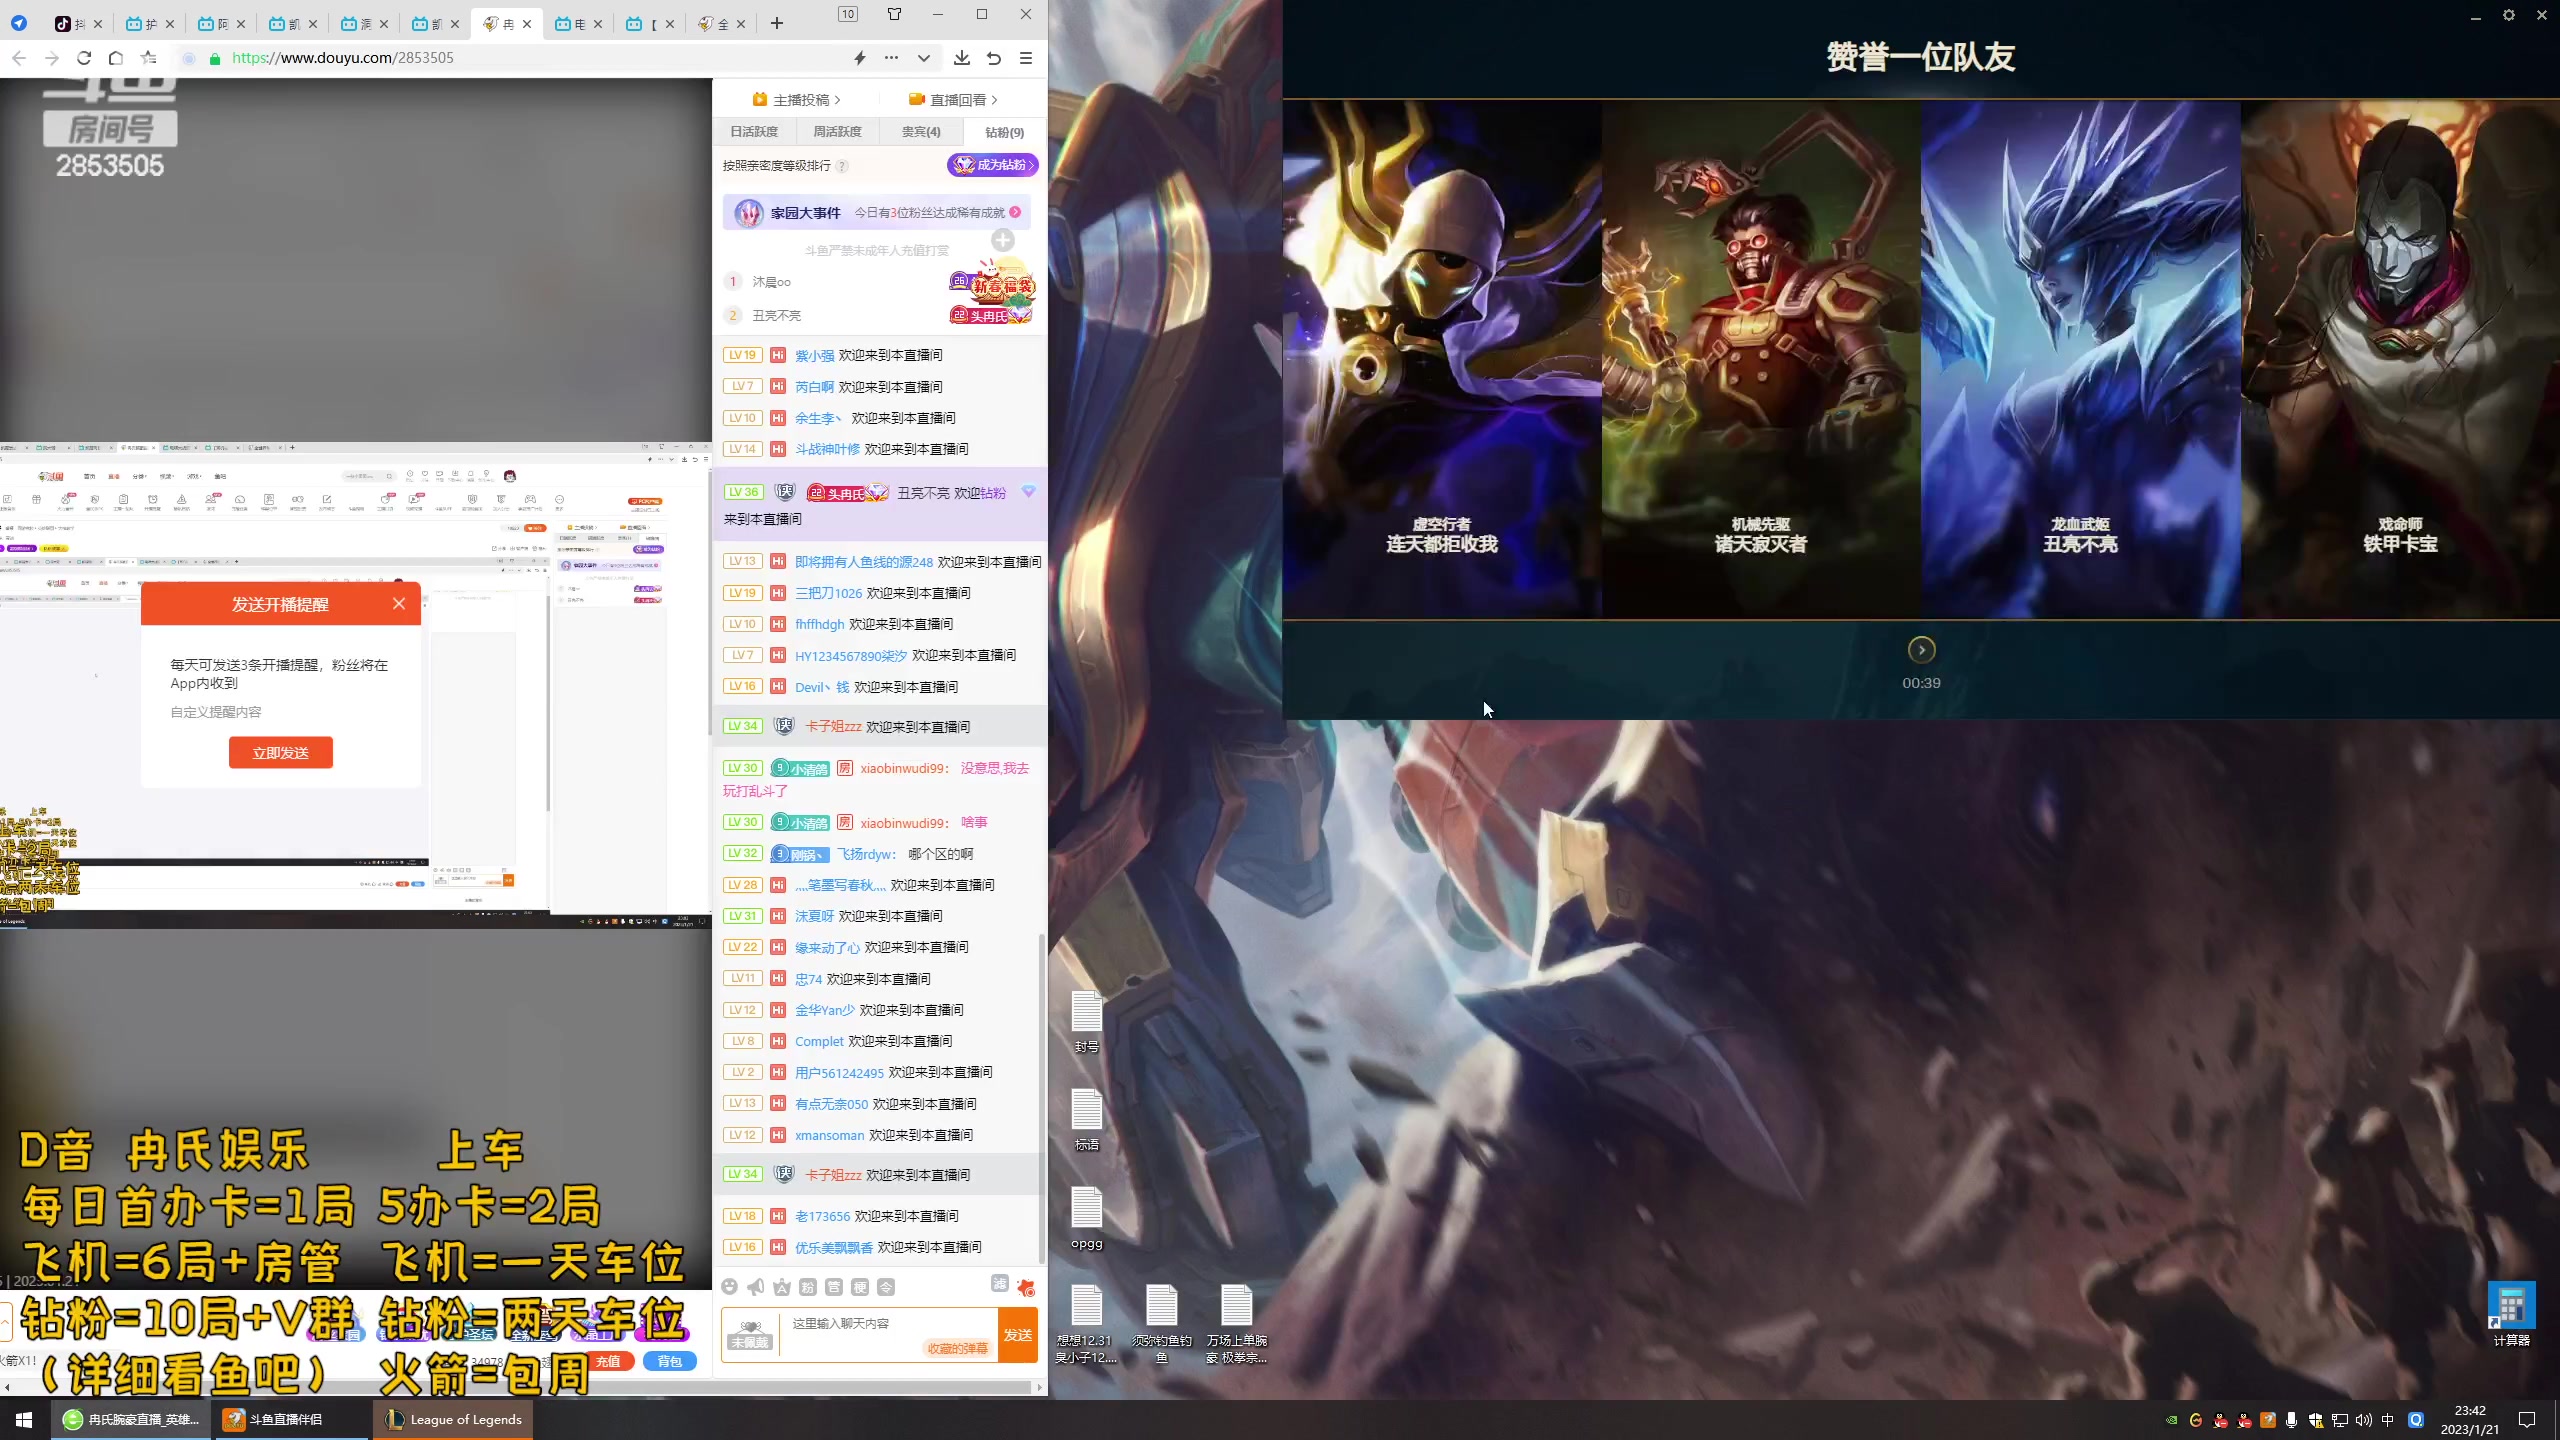Click 成为钻粉 become diamond fan button
The height and width of the screenshot is (1440, 2560).
[993, 165]
